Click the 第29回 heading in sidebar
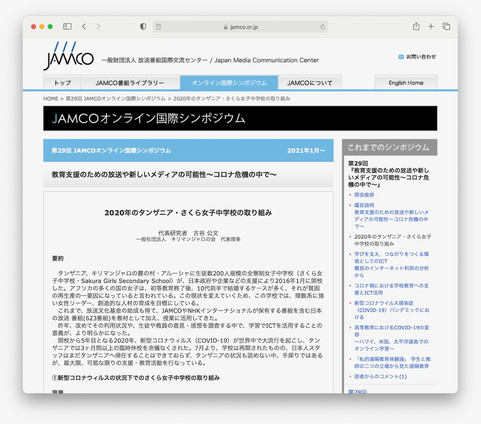The height and width of the screenshot is (424, 481). [358, 163]
